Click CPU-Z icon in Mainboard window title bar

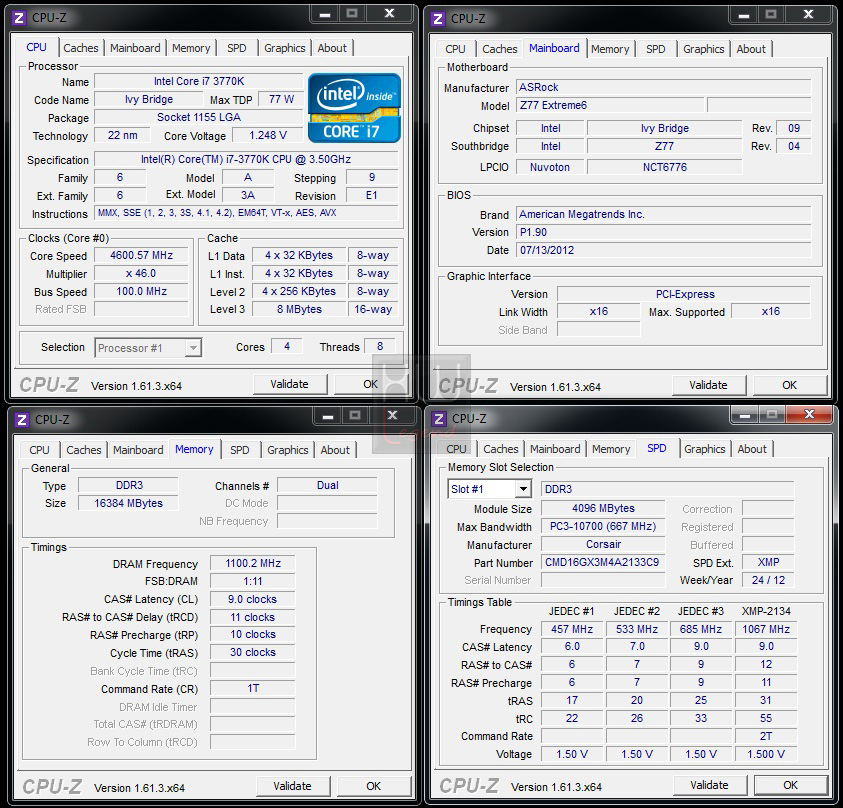point(438,19)
